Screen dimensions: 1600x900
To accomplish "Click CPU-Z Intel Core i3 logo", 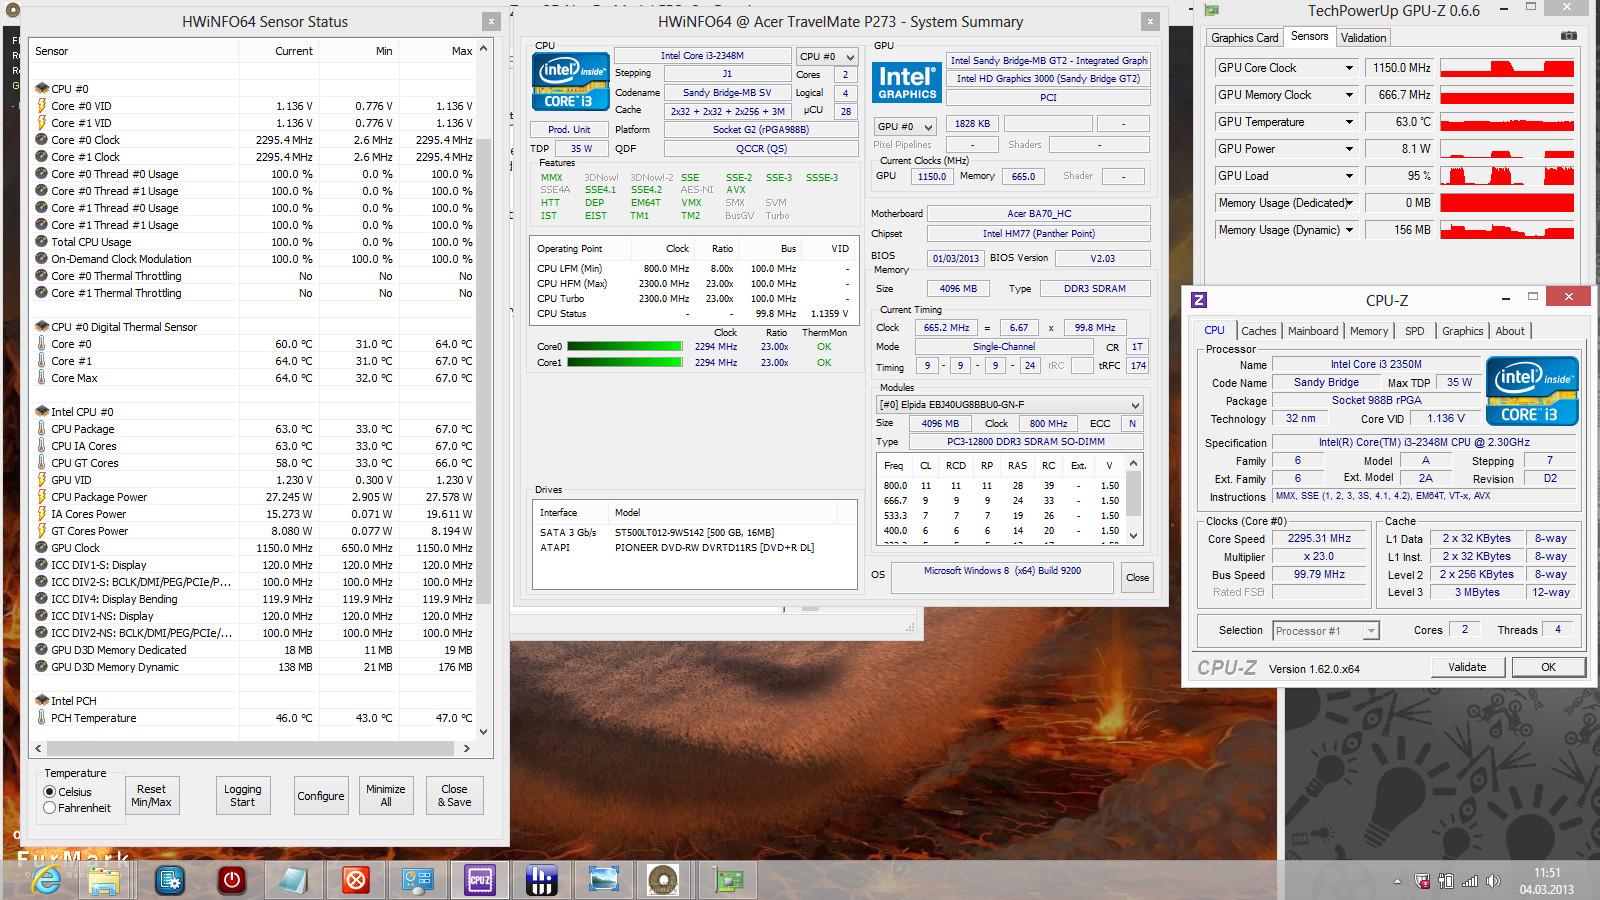I will click(1532, 391).
